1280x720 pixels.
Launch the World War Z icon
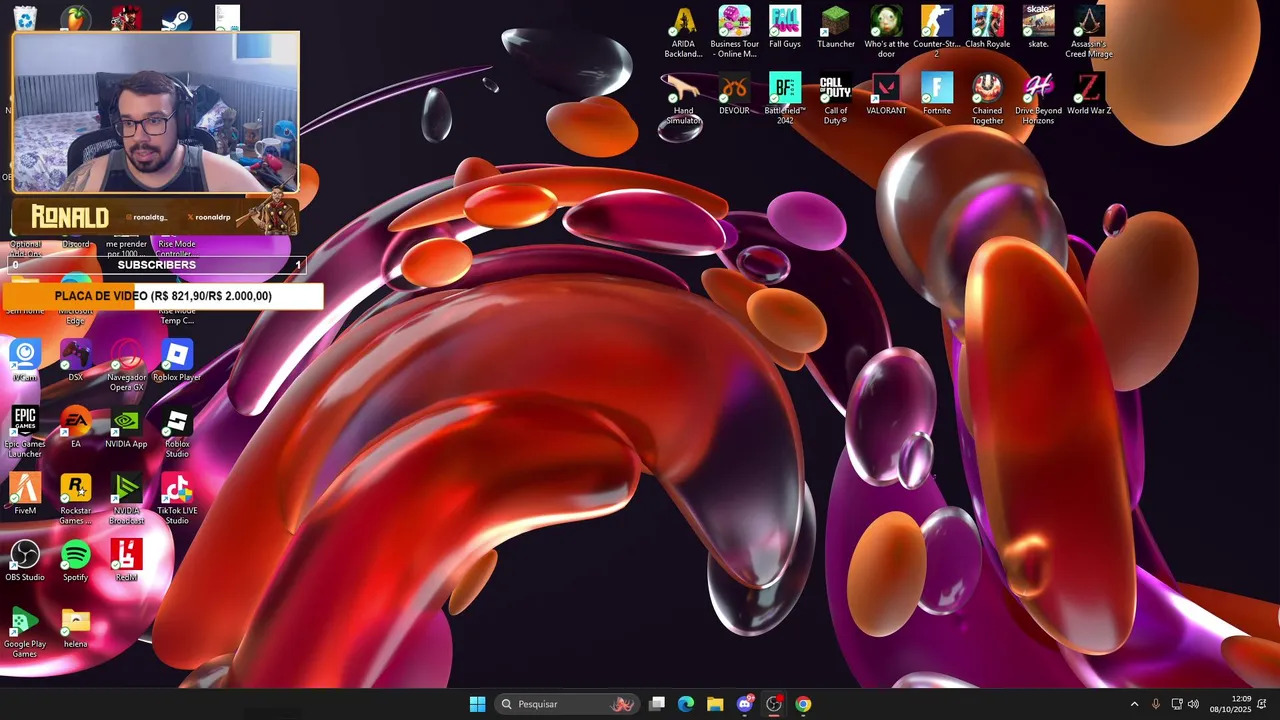[1089, 94]
